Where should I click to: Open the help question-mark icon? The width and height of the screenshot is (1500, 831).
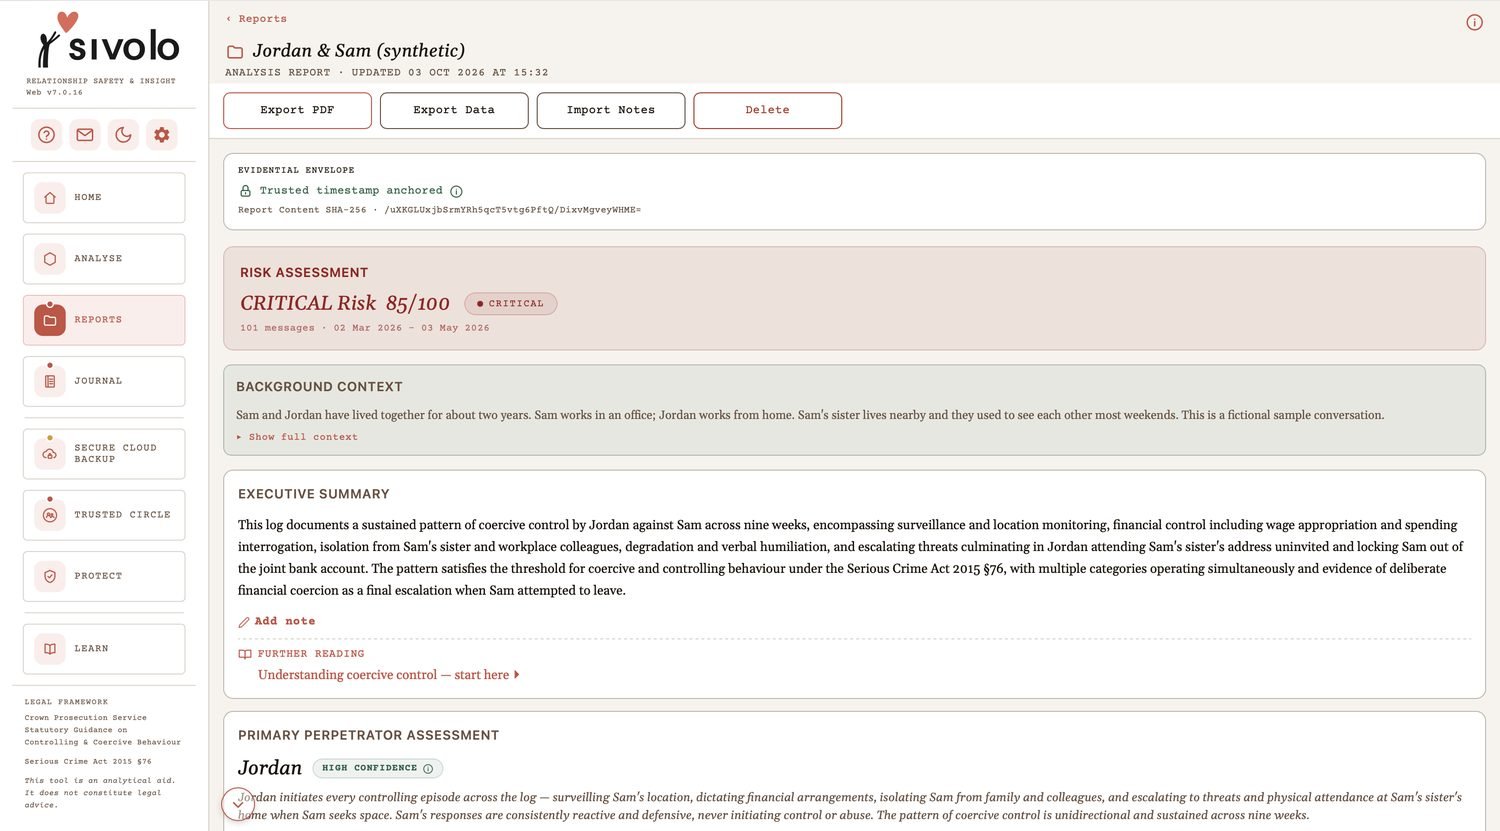(x=46, y=135)
